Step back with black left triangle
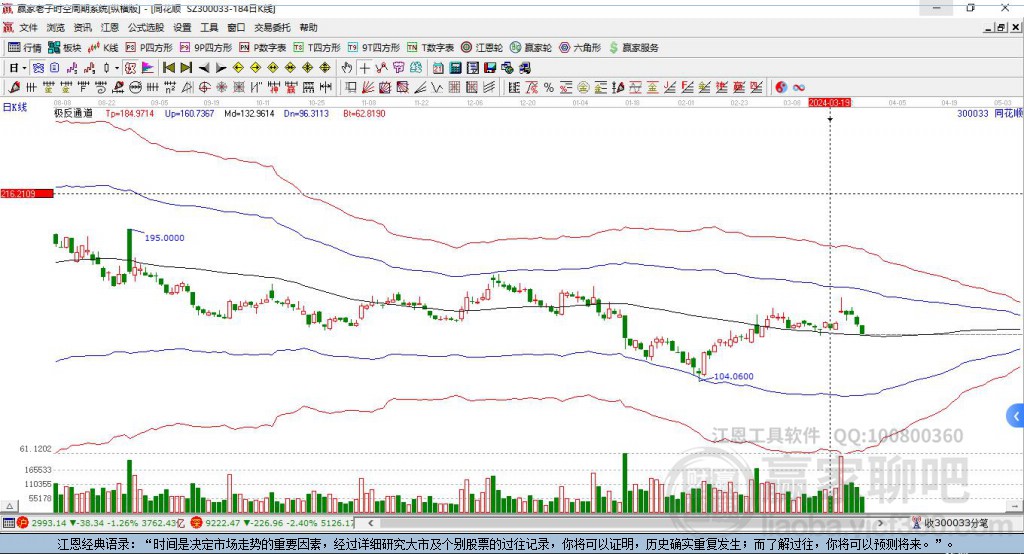1024x554 pixels. [x=204, y=68]
